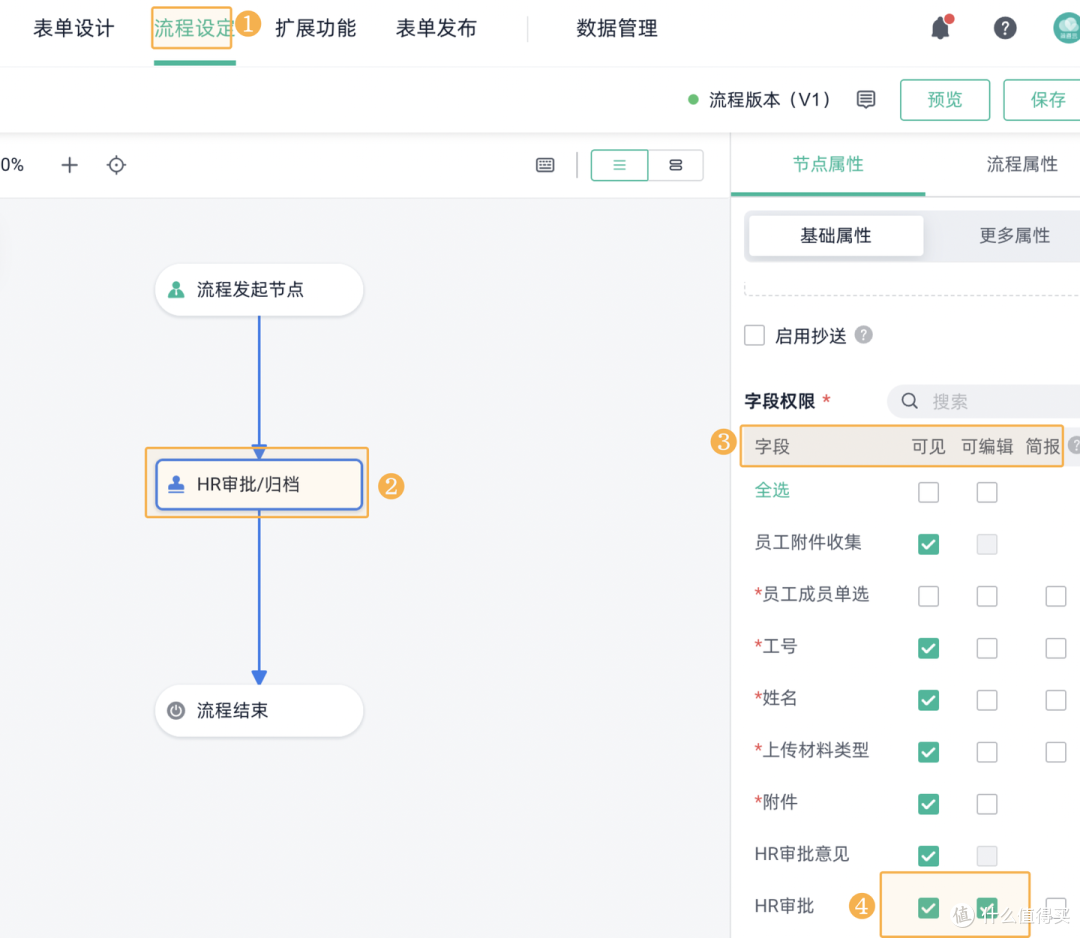Viewport: 1080px width, 938px height.
Task: Click the 全选 link
Action: click(x=772, y=490)
